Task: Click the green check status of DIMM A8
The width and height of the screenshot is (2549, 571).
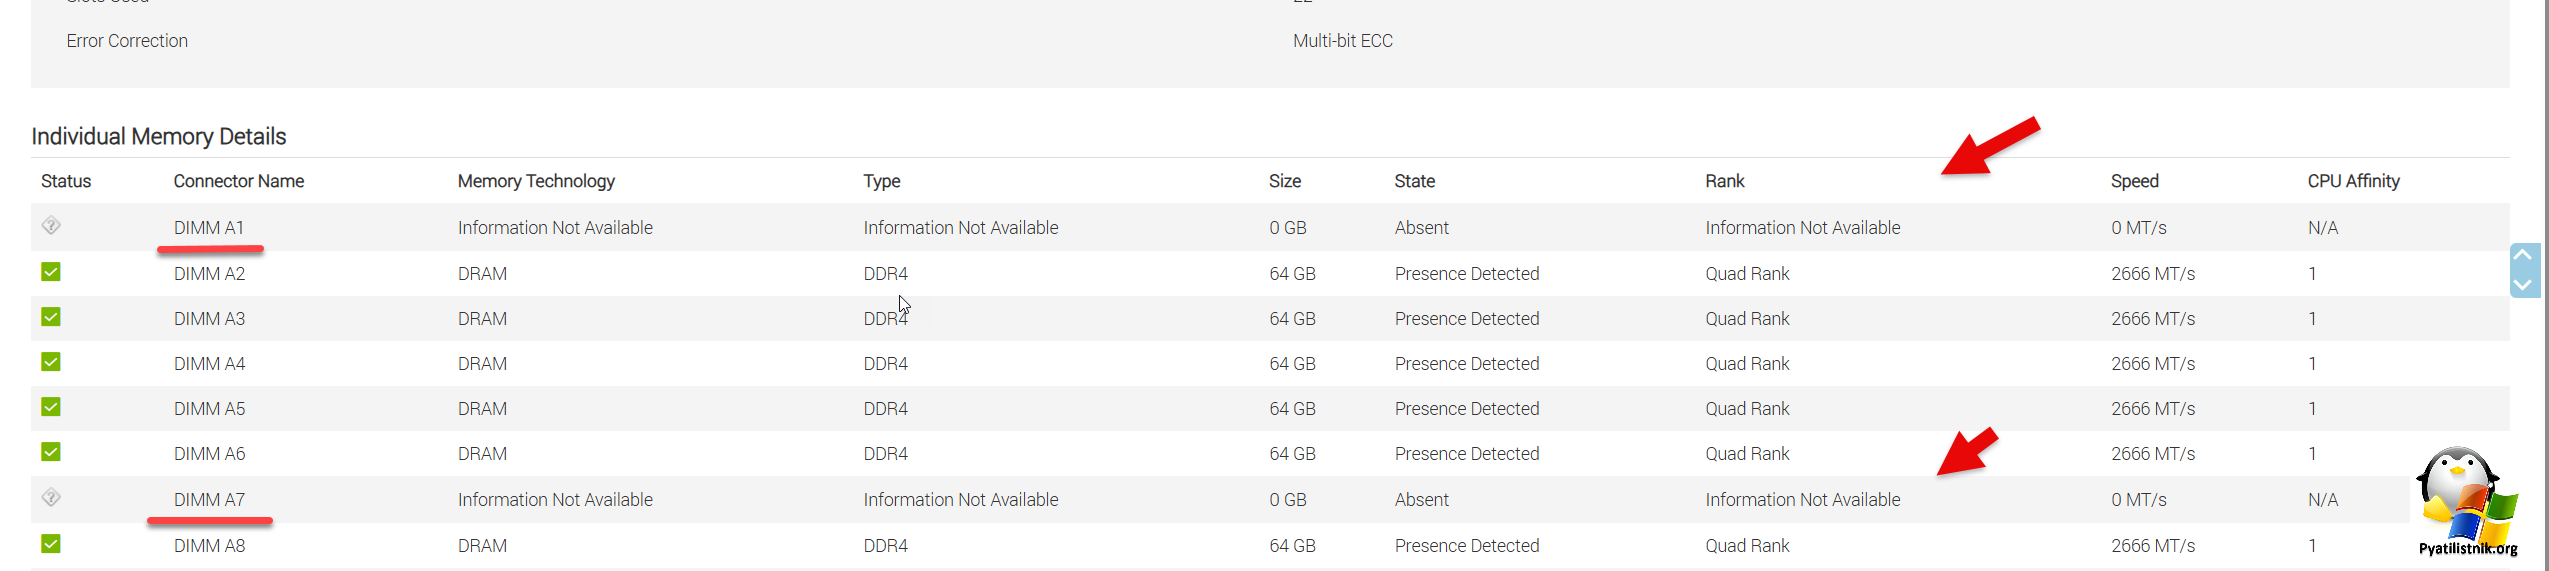Action: pyautogui.click(x=51, y=544)
